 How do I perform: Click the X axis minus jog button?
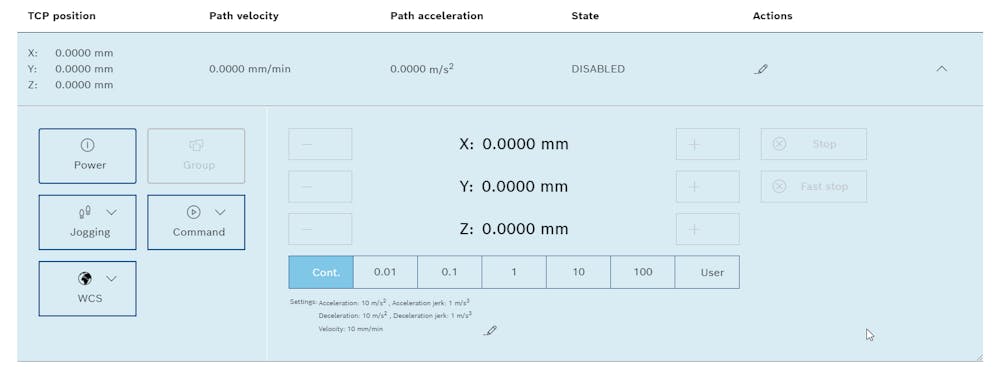pos(320,144)
